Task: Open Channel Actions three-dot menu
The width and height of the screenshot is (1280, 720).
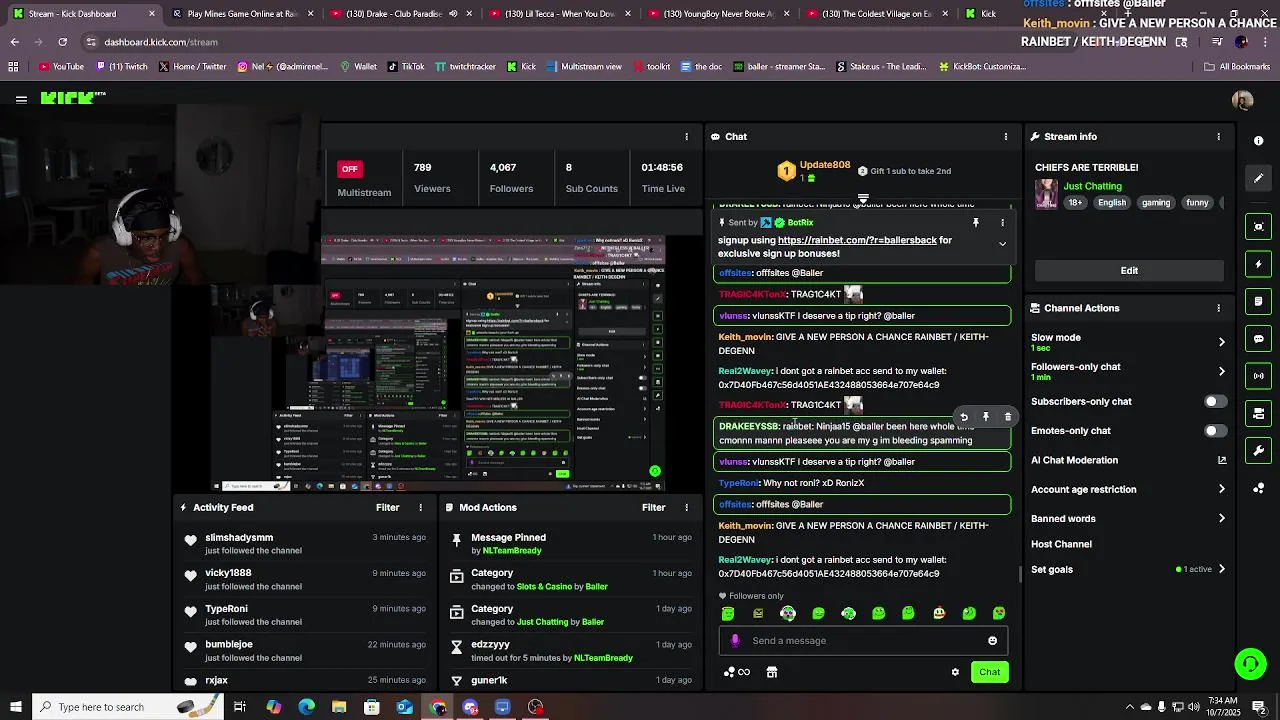Action: 1218,308
